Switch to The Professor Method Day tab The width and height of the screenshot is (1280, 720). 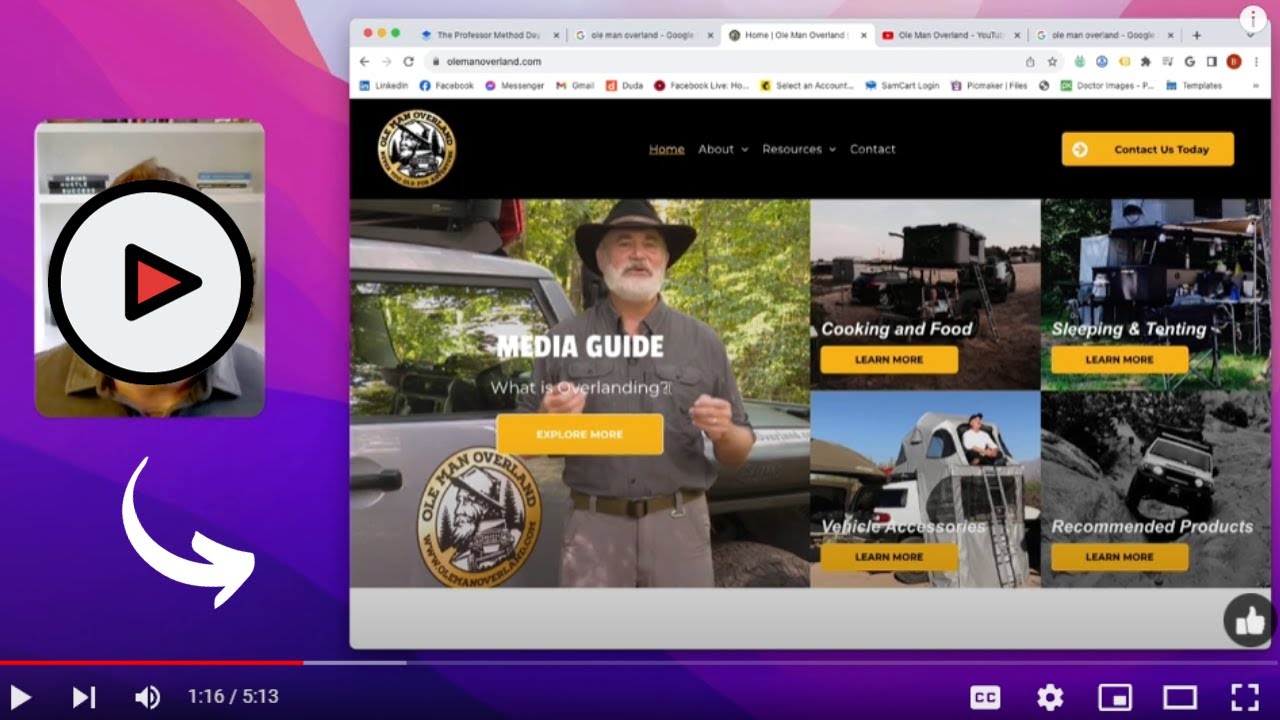tap(491, 35)
